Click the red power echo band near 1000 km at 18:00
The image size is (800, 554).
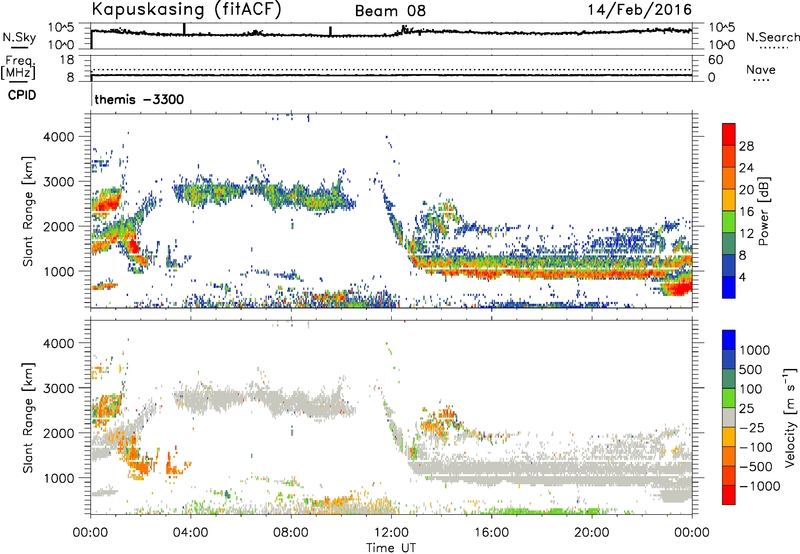coord(541,273)
